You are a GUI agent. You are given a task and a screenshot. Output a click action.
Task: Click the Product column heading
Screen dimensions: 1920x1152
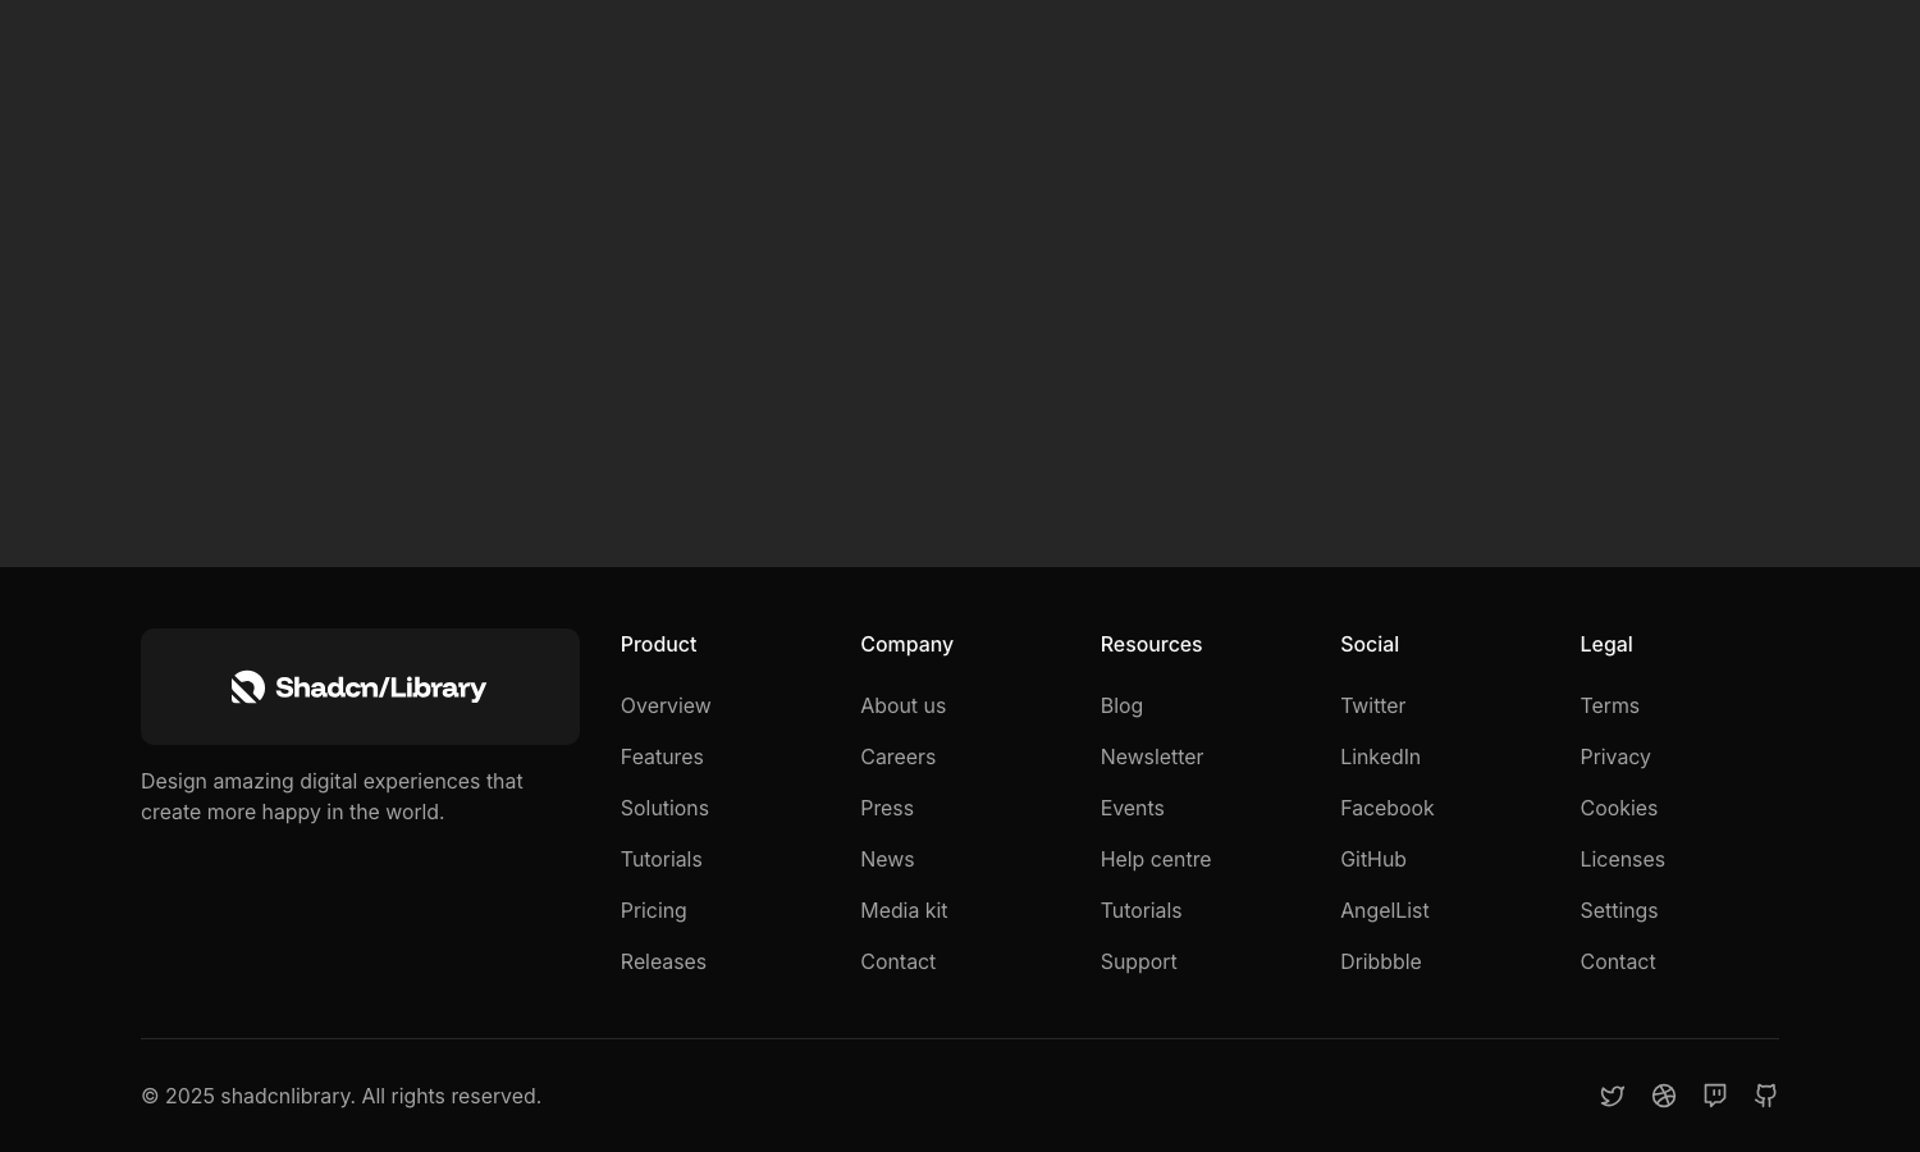point(658,645)
